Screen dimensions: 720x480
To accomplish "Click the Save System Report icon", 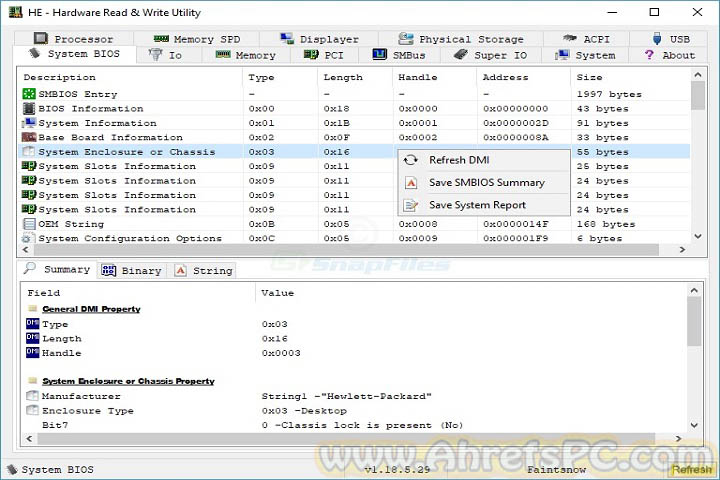I will 411,205.
